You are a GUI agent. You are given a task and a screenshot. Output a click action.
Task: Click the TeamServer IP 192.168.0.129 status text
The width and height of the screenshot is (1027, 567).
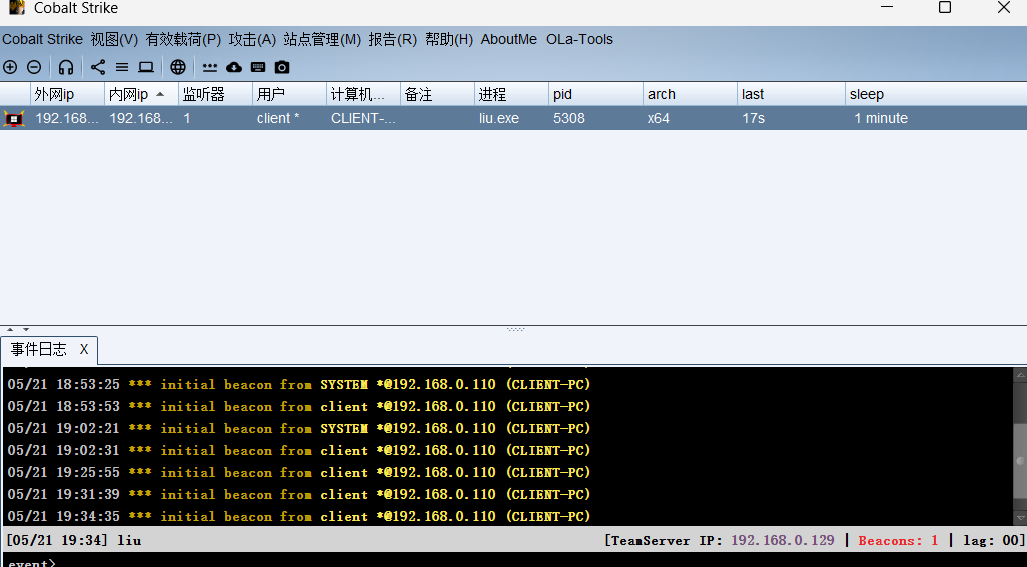click(x=719, y=541)
